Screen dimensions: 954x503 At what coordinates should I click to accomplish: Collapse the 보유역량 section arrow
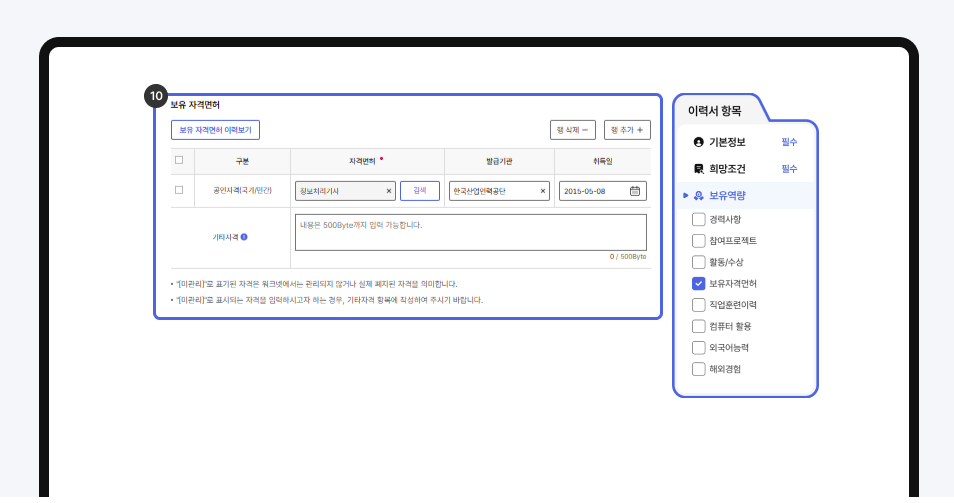685,196
